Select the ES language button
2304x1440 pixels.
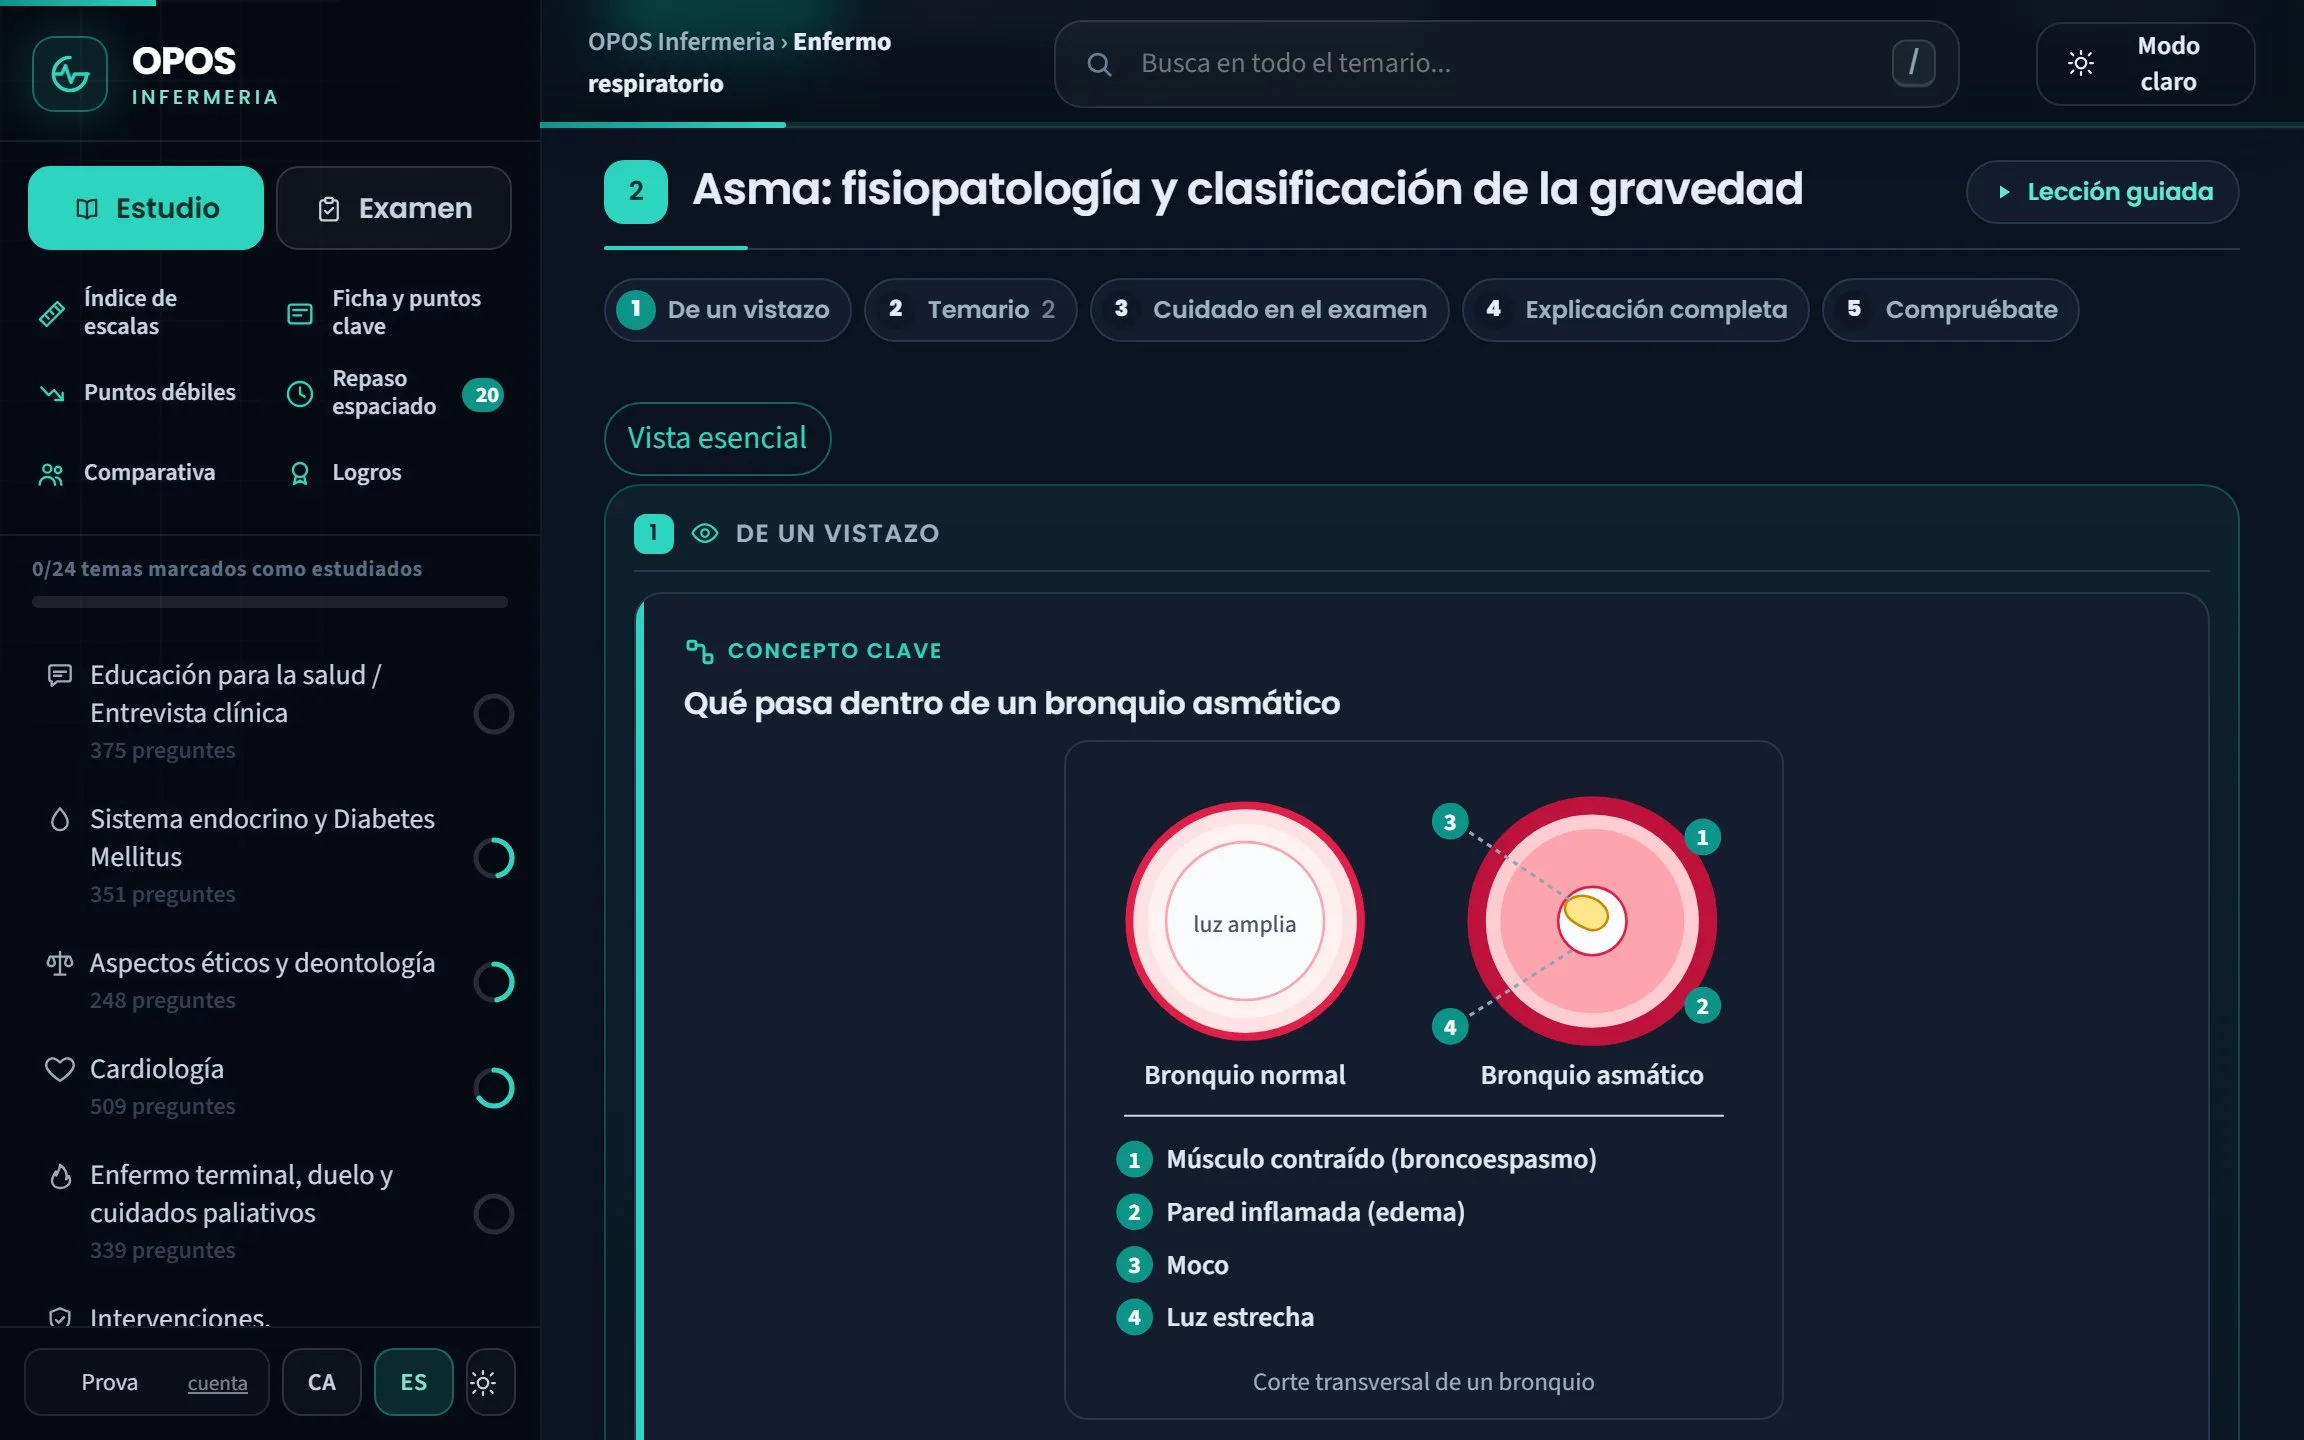414,1382
